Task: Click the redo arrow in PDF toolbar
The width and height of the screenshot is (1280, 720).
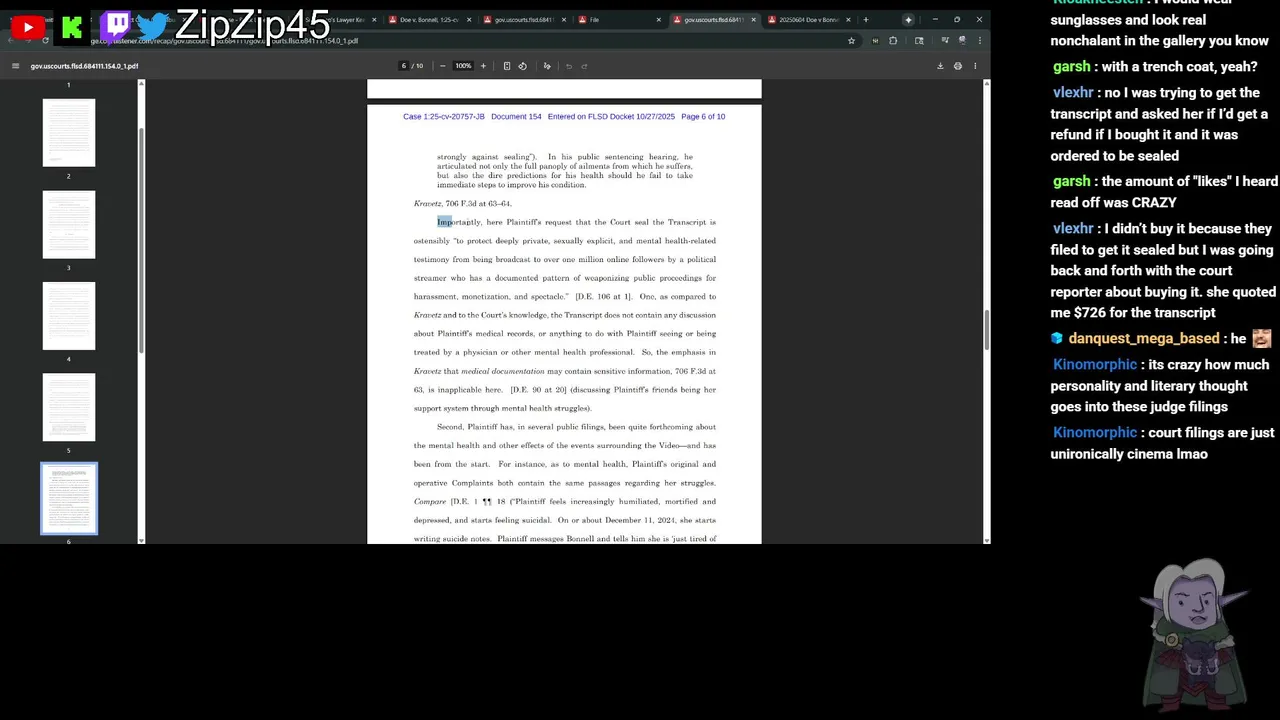Action: pos(585,66)
